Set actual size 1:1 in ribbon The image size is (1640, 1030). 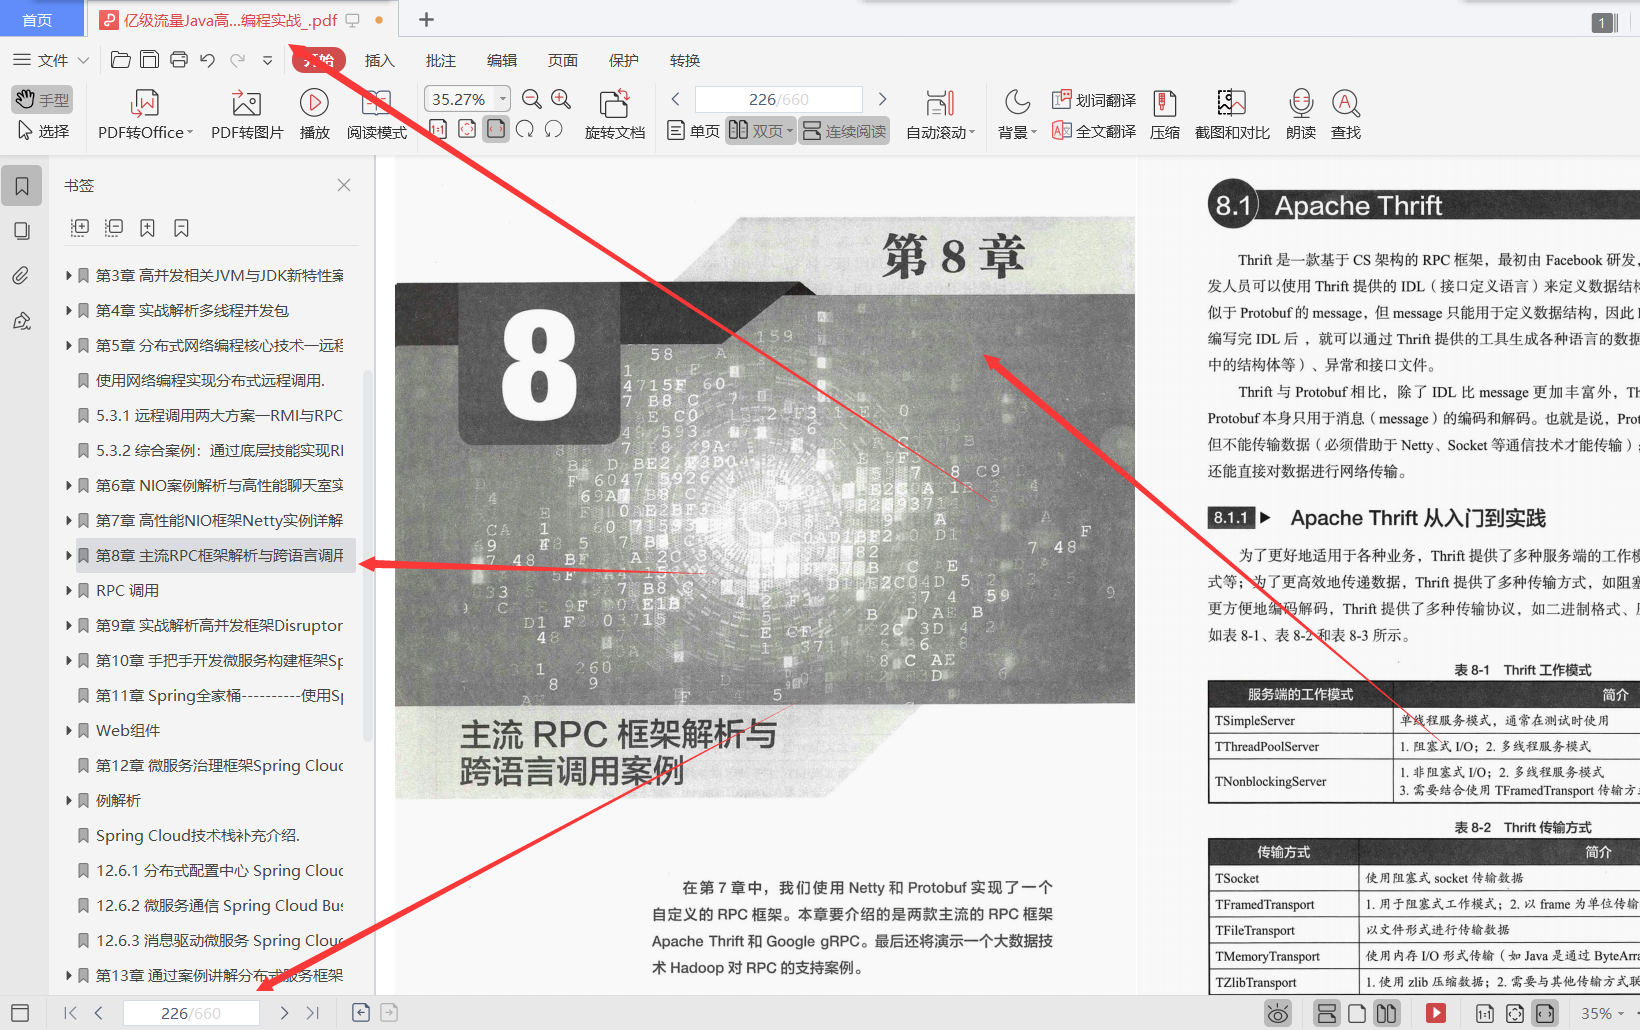coord(438,129)
